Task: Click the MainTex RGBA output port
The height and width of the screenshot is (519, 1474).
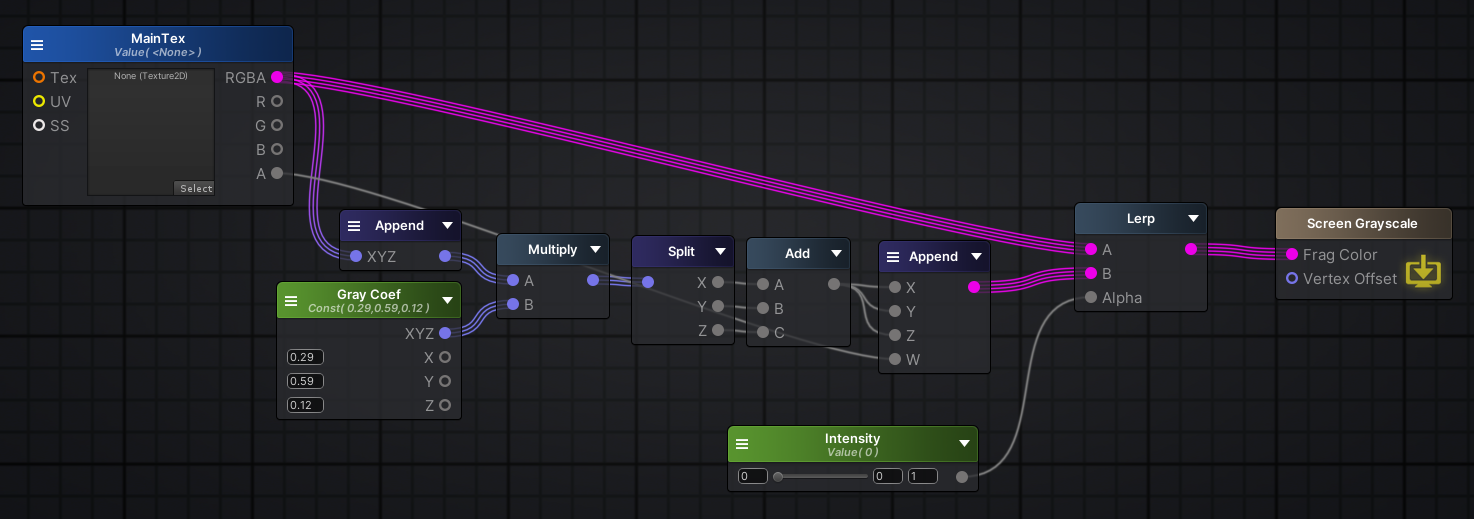Action: tap(277, 77)
